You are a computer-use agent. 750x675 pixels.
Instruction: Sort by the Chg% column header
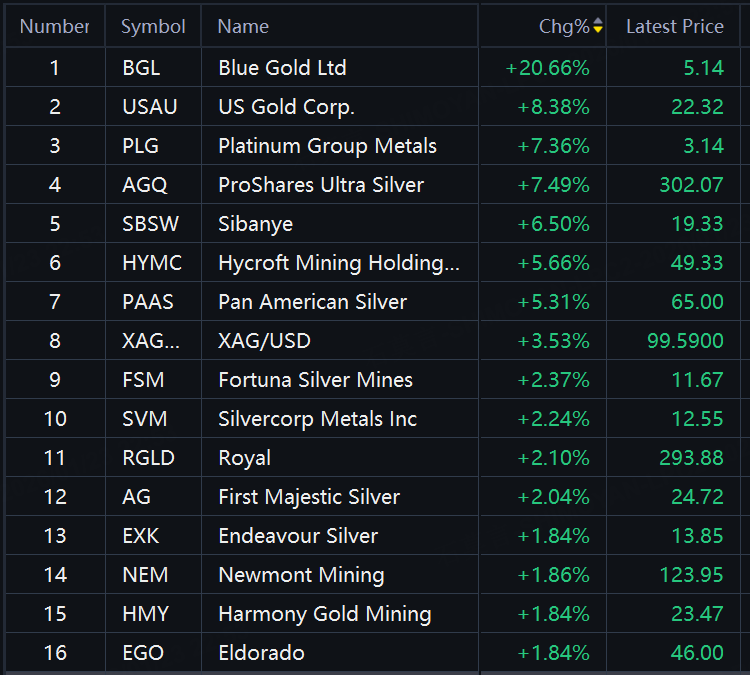[x=564, y=27]
